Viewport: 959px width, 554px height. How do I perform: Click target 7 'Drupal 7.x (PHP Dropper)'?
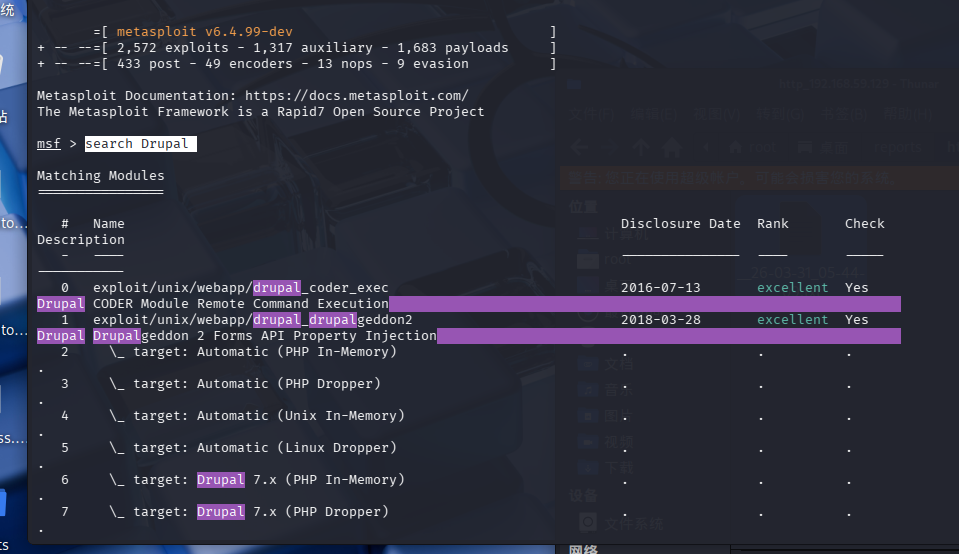293,512
